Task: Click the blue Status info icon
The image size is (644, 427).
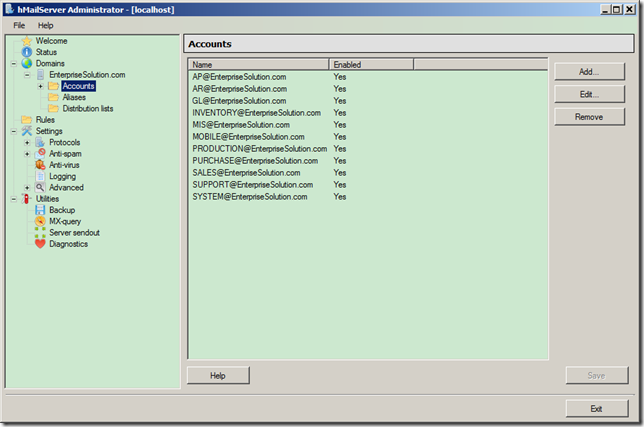Action: click(x=27, y=52)
